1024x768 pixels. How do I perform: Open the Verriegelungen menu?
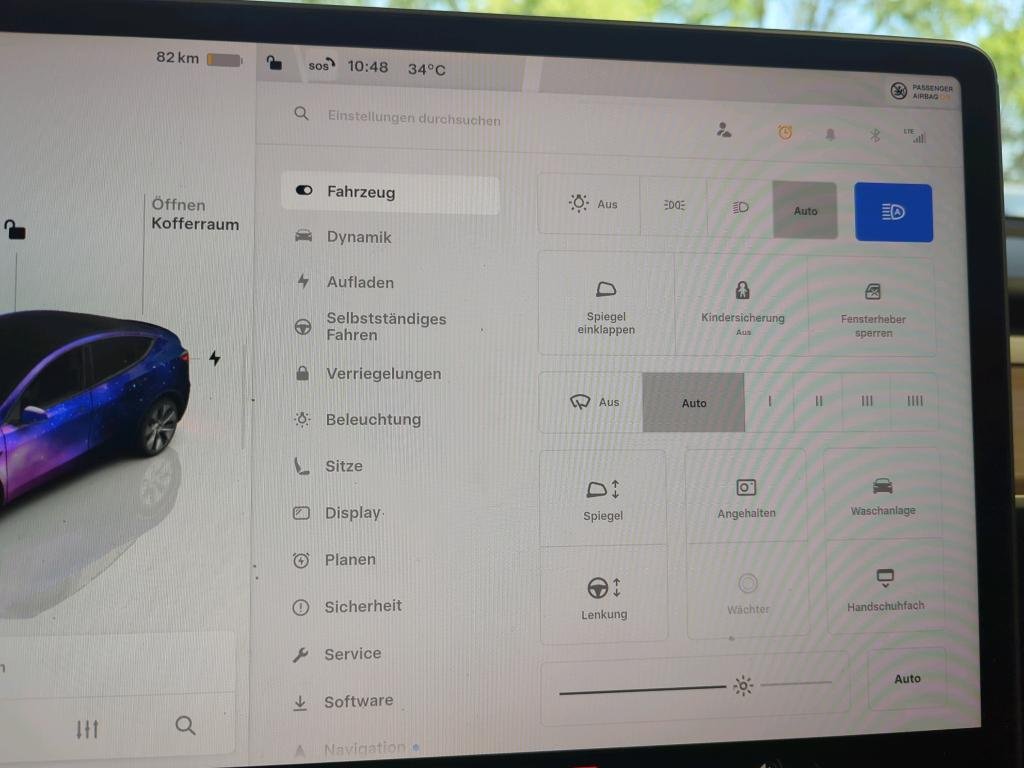[x=368, y=374]
